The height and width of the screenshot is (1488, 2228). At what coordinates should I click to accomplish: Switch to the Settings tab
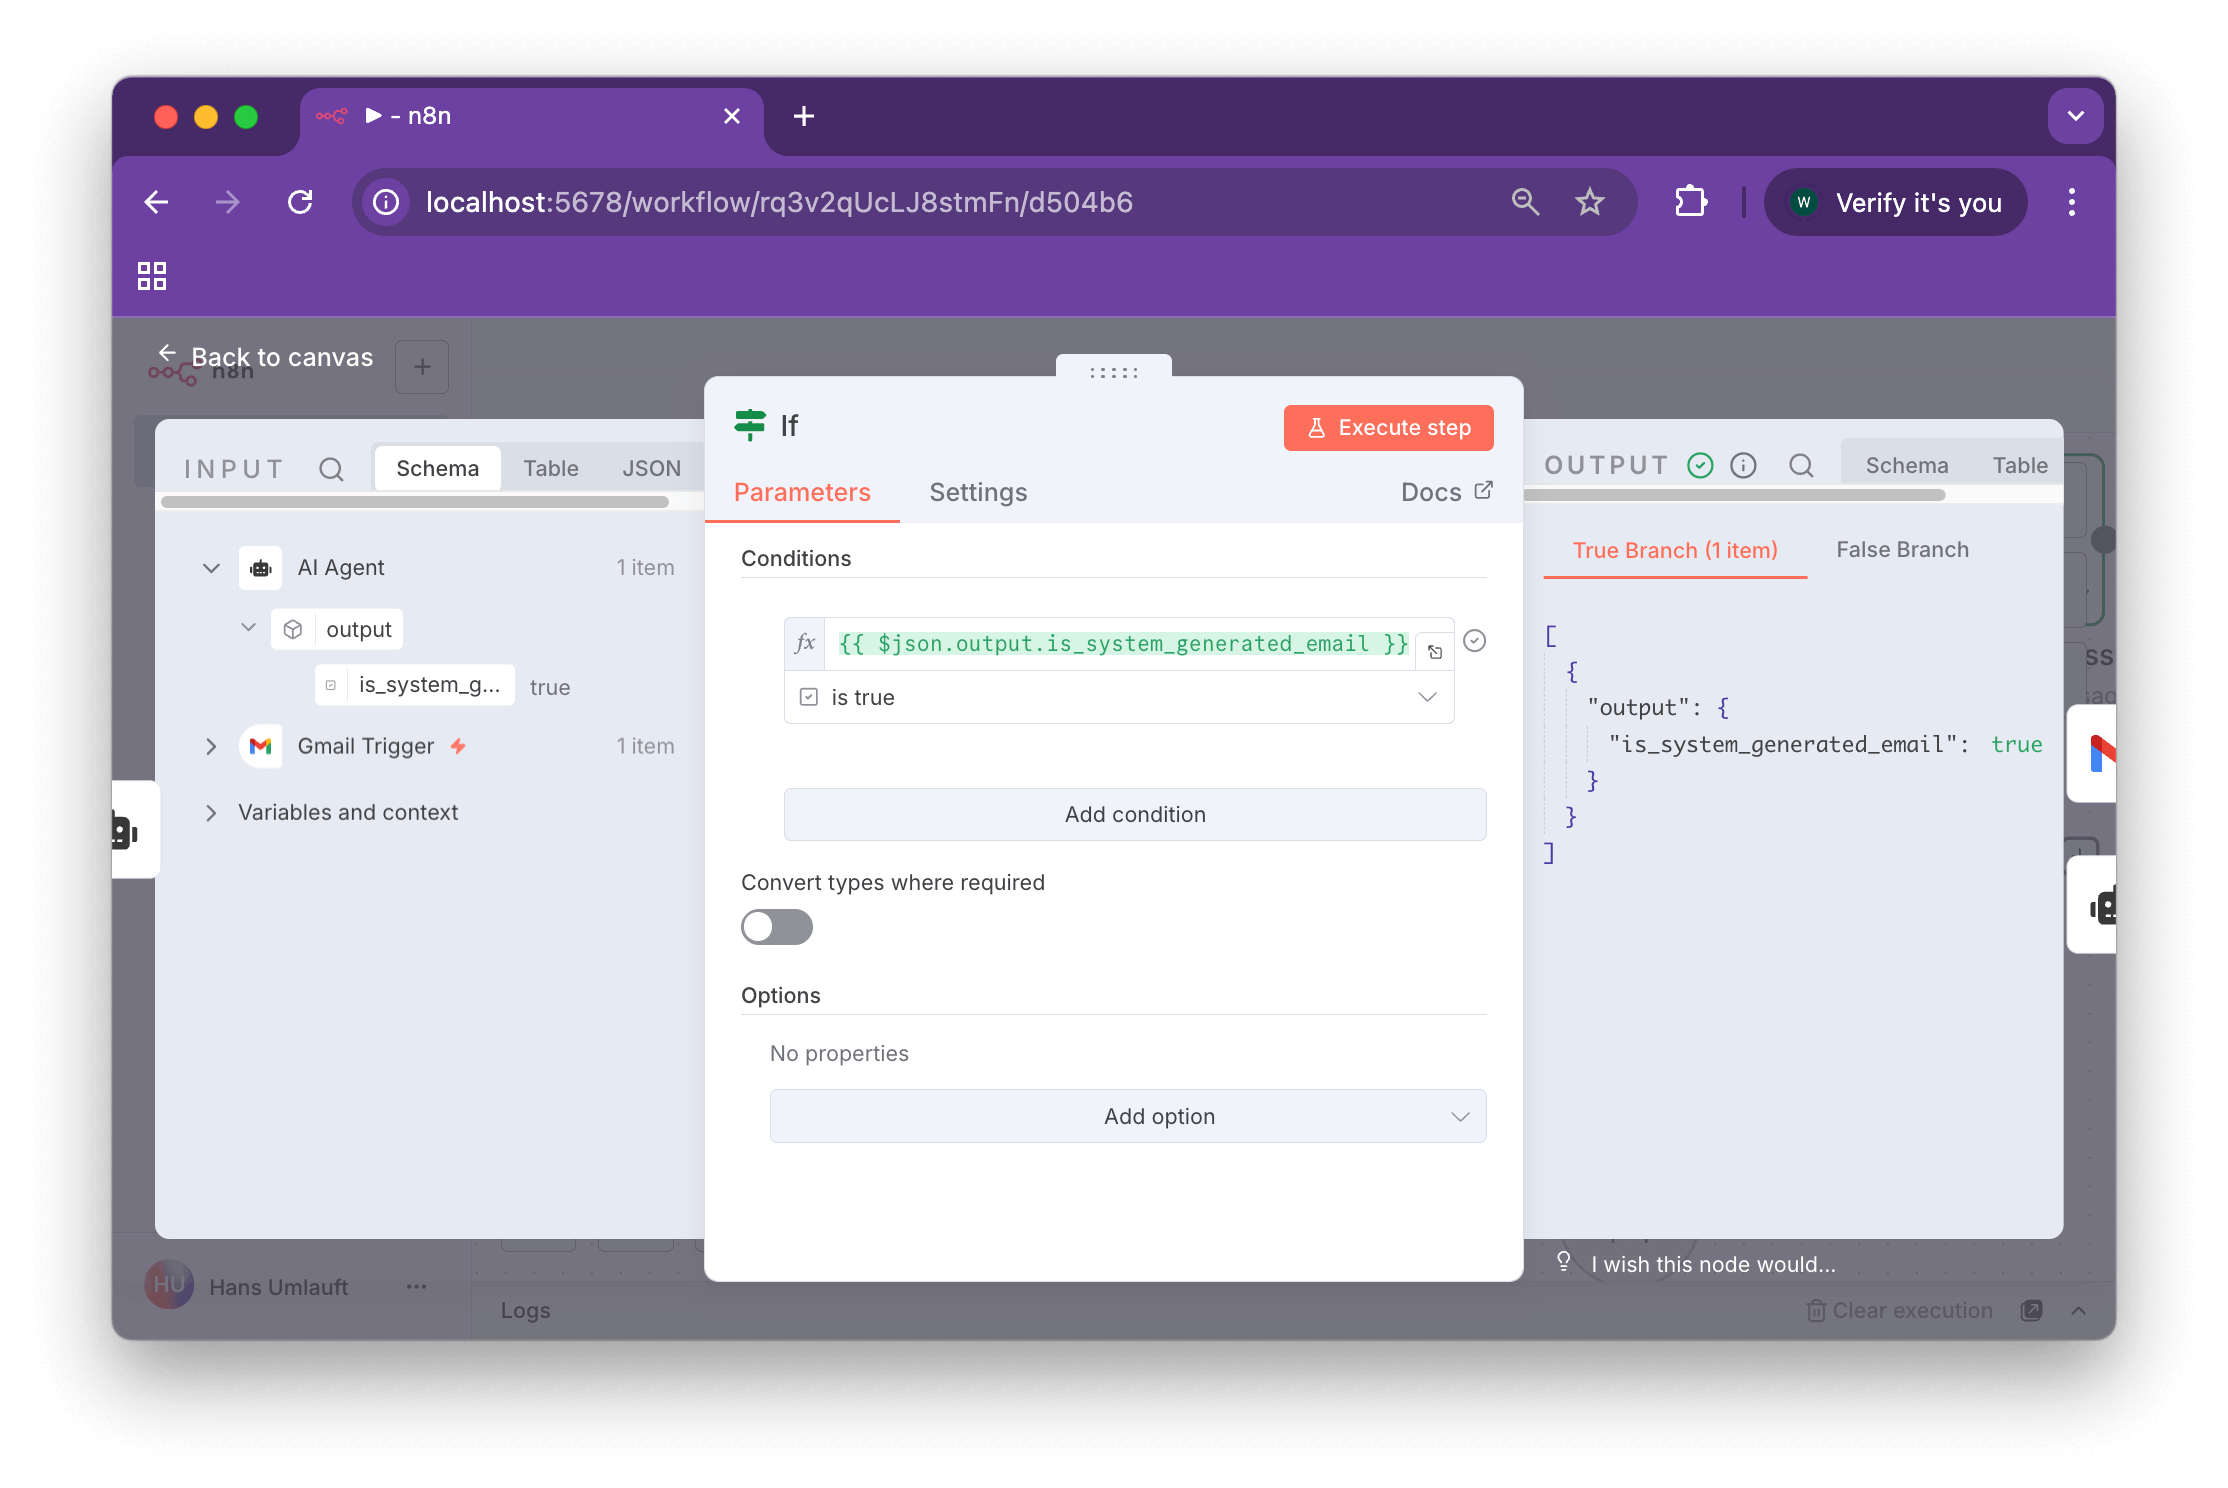[977, 492]
